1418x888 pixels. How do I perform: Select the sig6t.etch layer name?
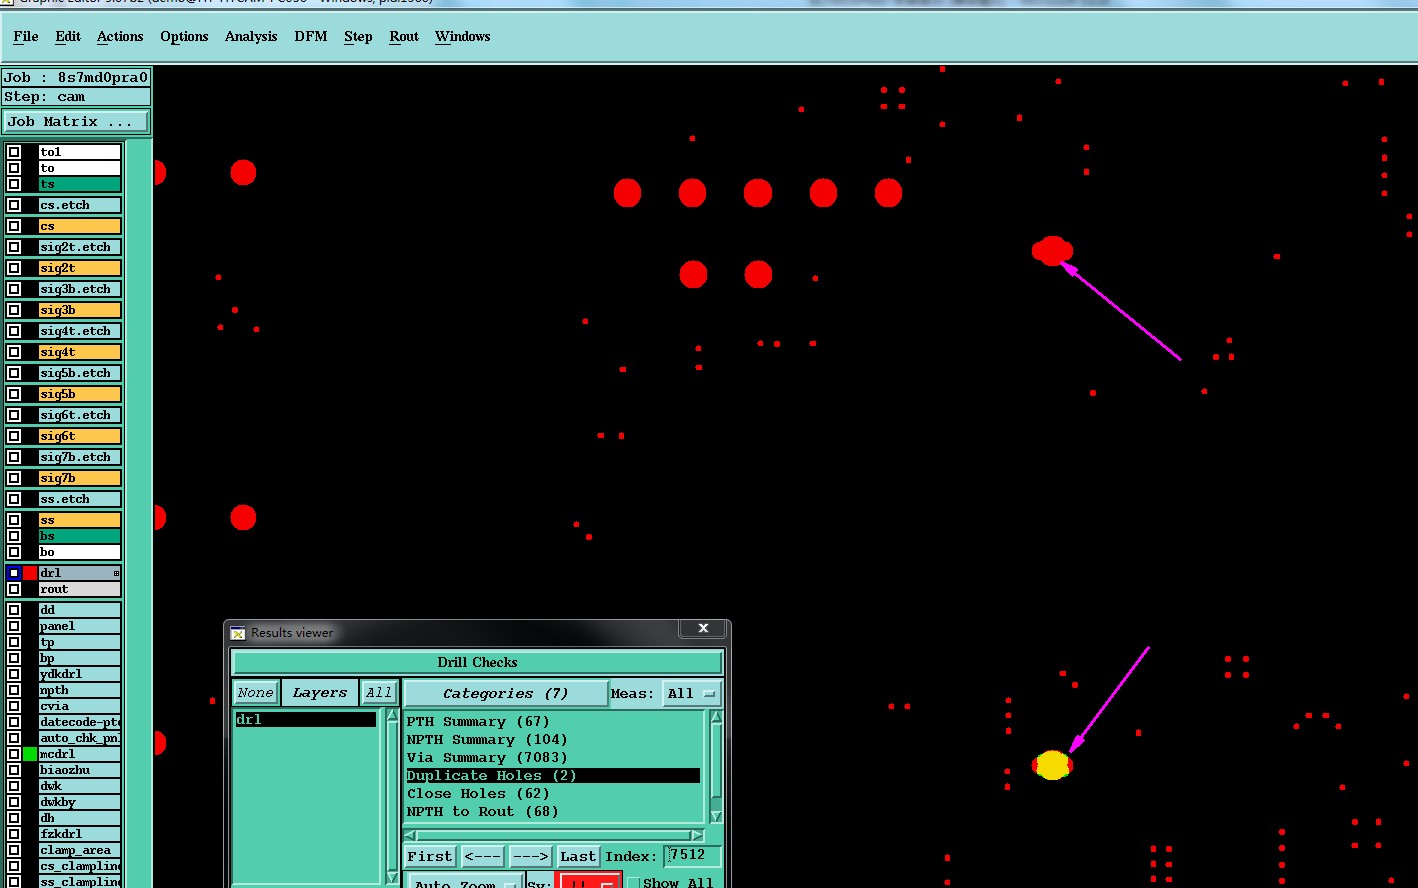coord(80,415)
